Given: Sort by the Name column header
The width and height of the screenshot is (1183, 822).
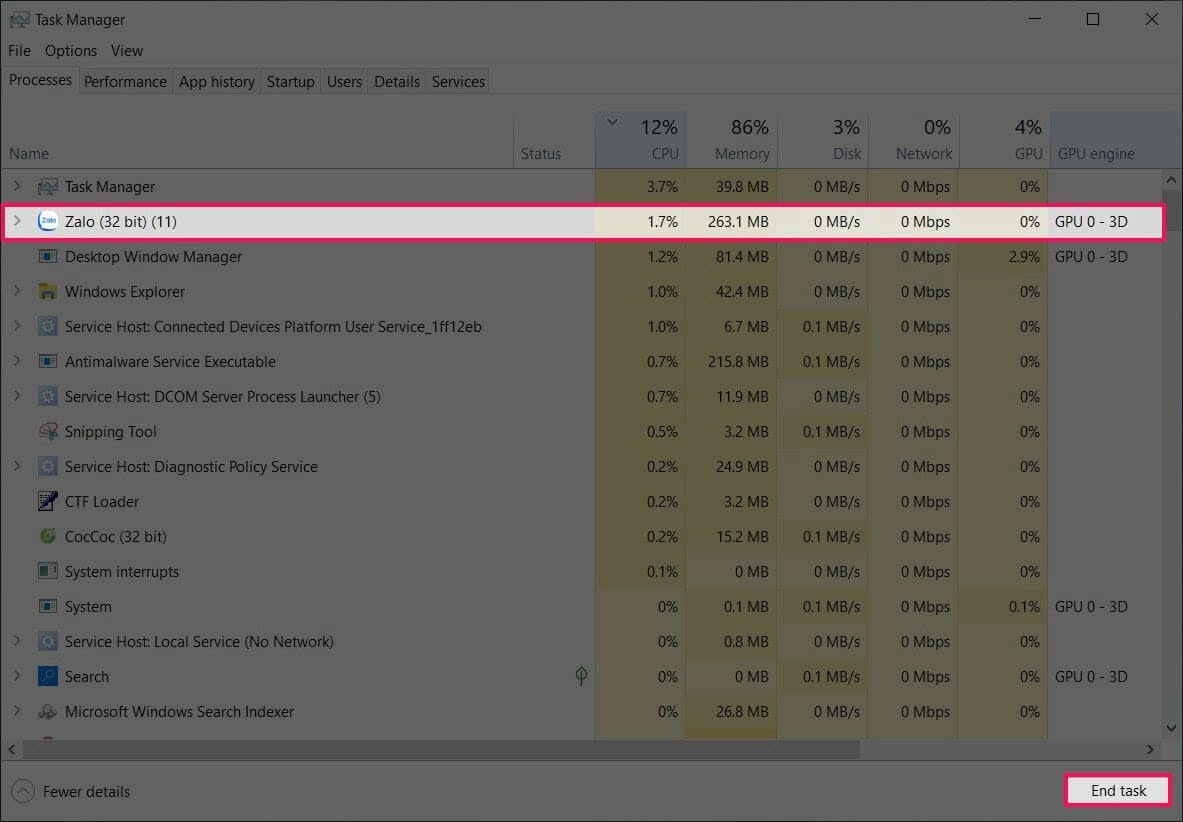Looking at the screenshot, I should coord(257,140).
